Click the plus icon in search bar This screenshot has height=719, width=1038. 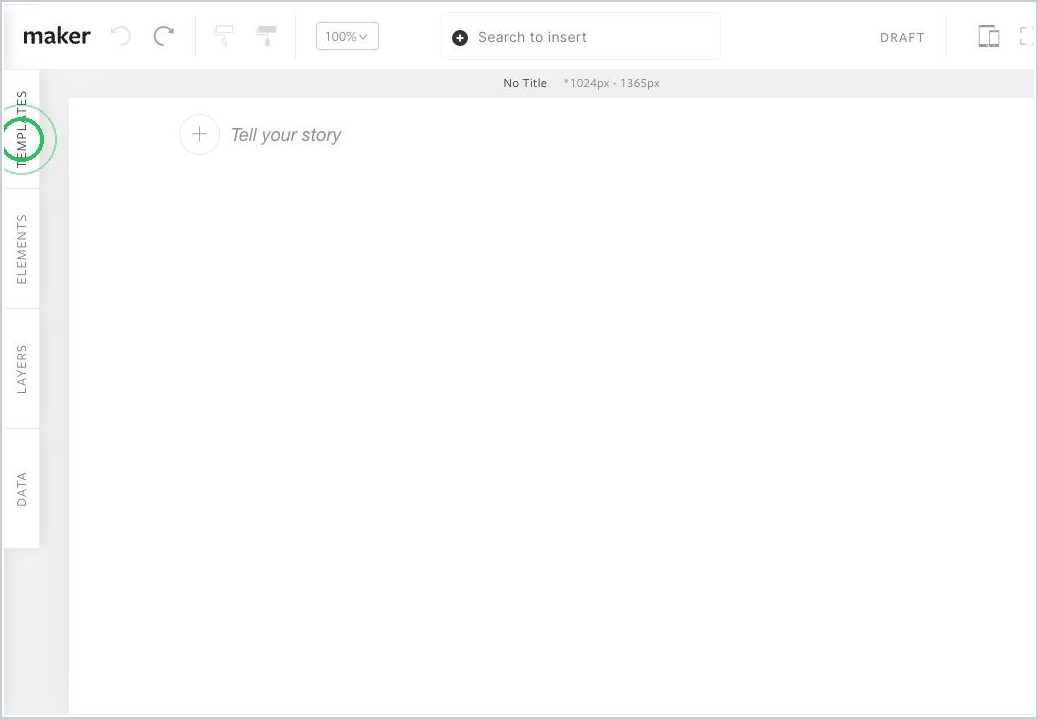[x=460, y=38]
